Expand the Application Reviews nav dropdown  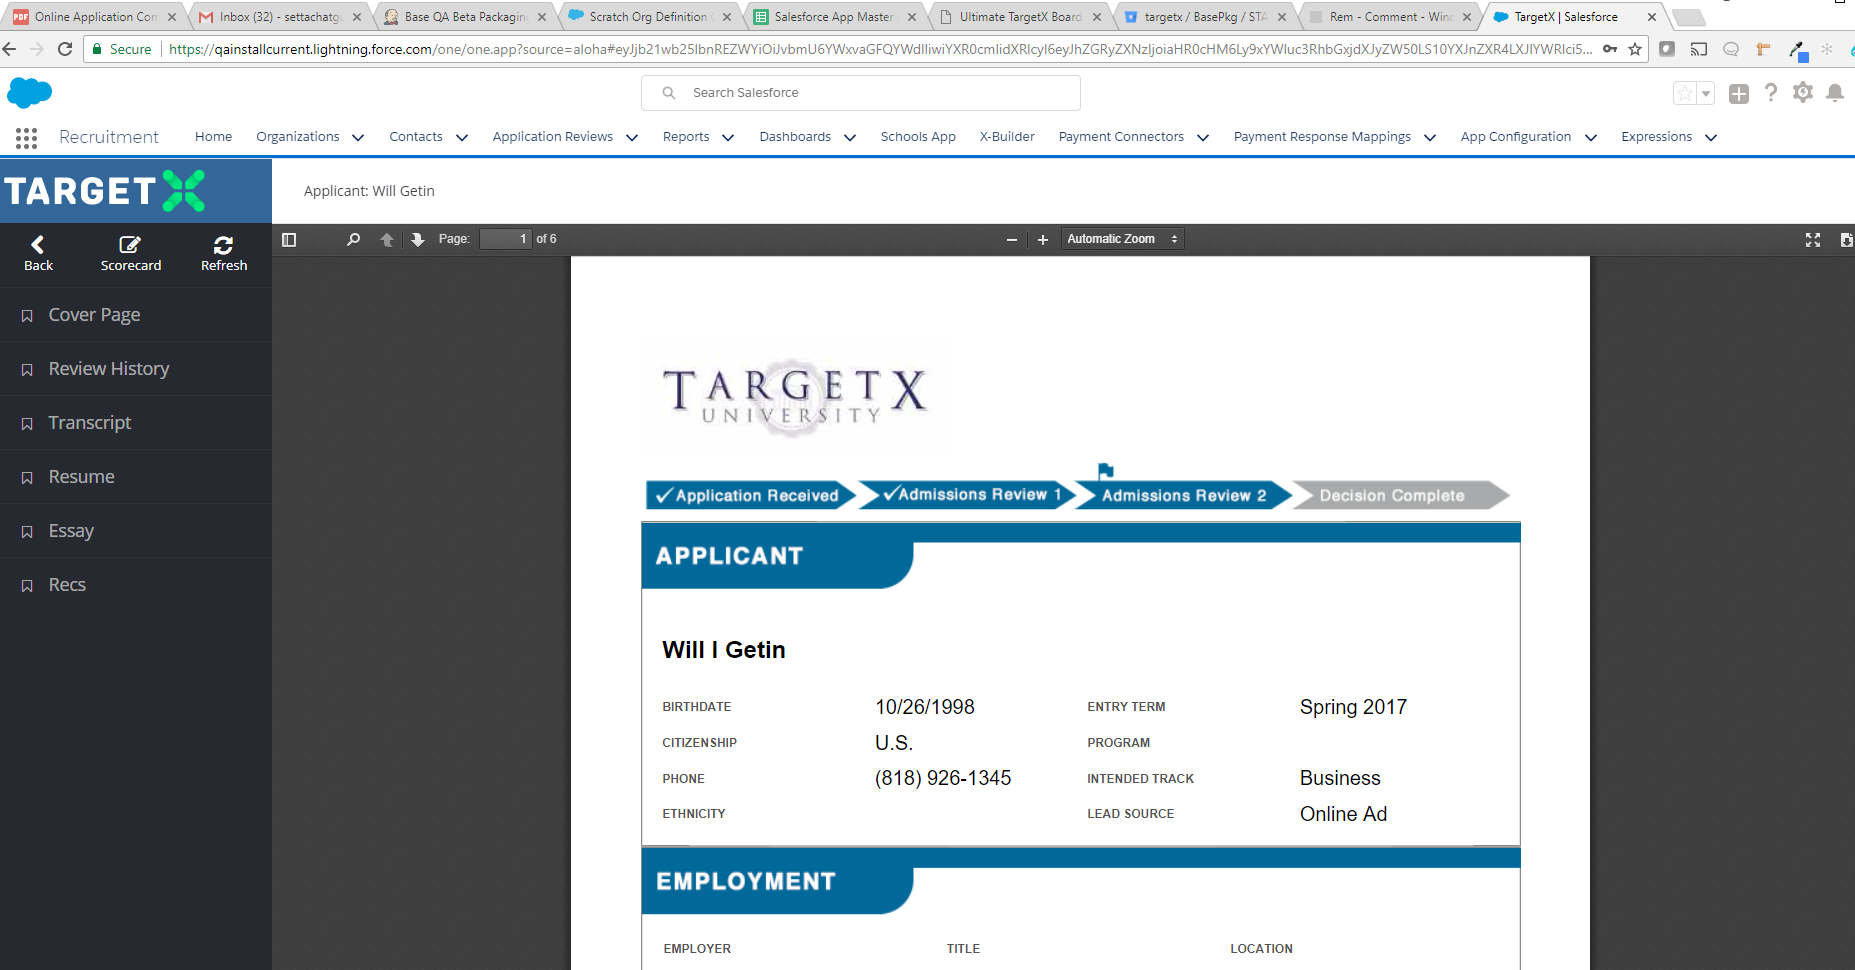coord(632,138)
